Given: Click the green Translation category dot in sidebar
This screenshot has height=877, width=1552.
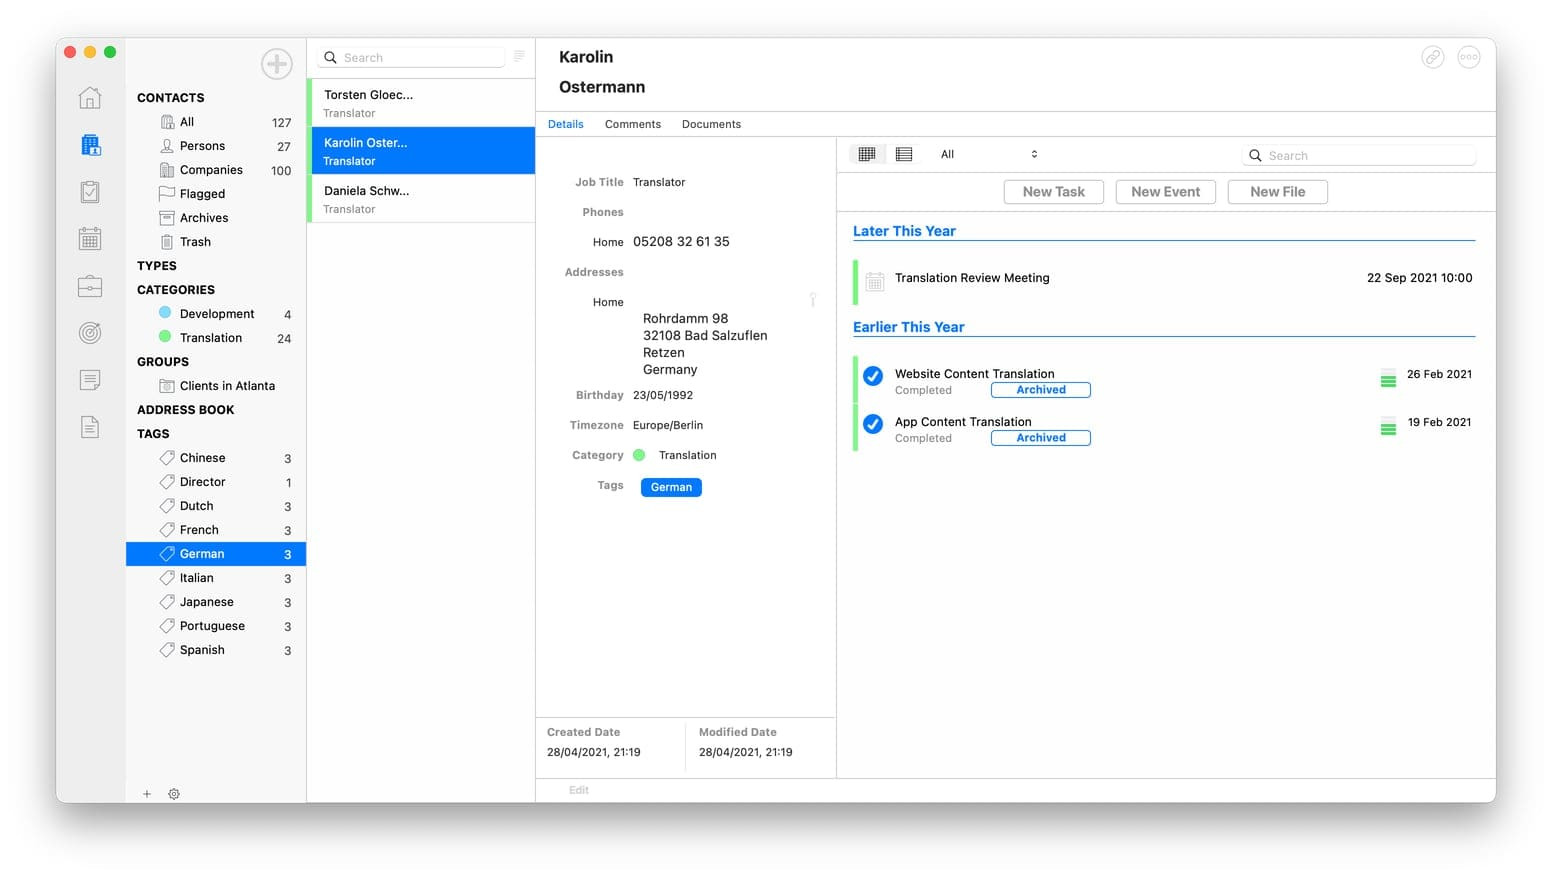Looking at the screenshot, I should [165, 337].
